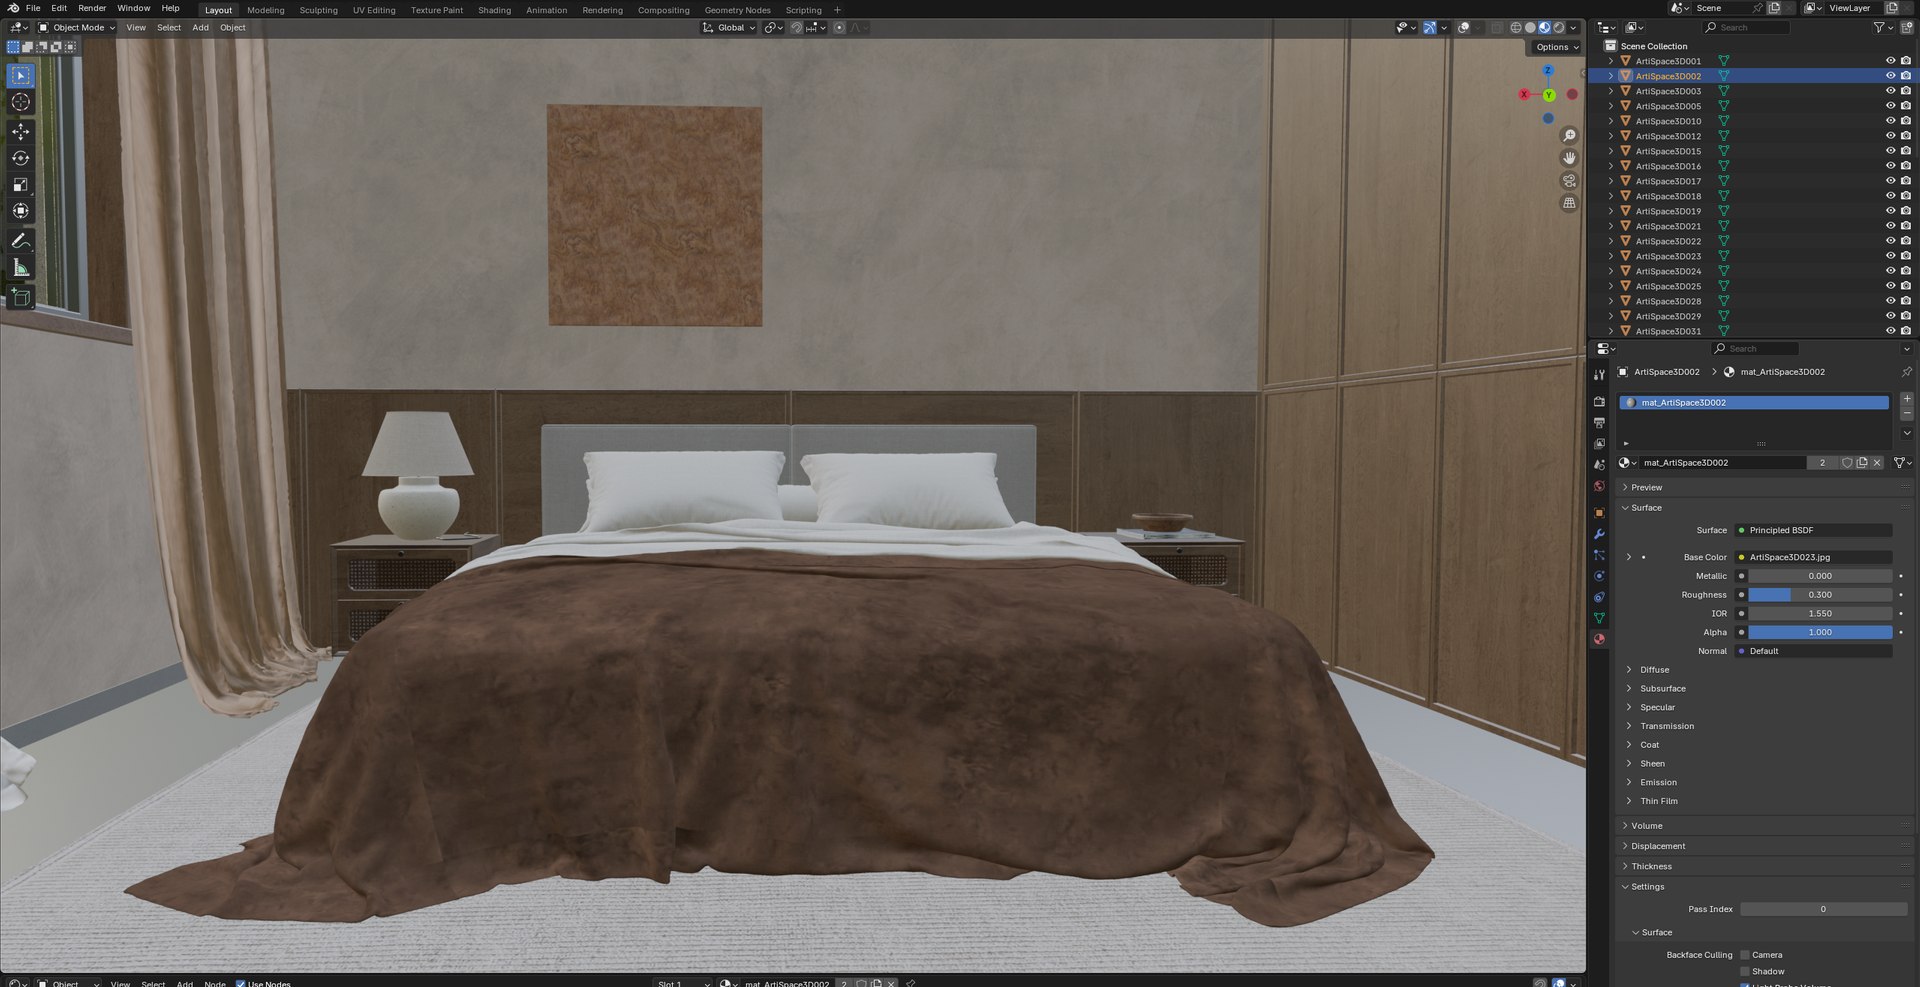The width and height of the screenshot is (1920, 987).
Task: Click Principled BSDF surface shader button
Action: pyautogui.click(x=1814, y=530)
